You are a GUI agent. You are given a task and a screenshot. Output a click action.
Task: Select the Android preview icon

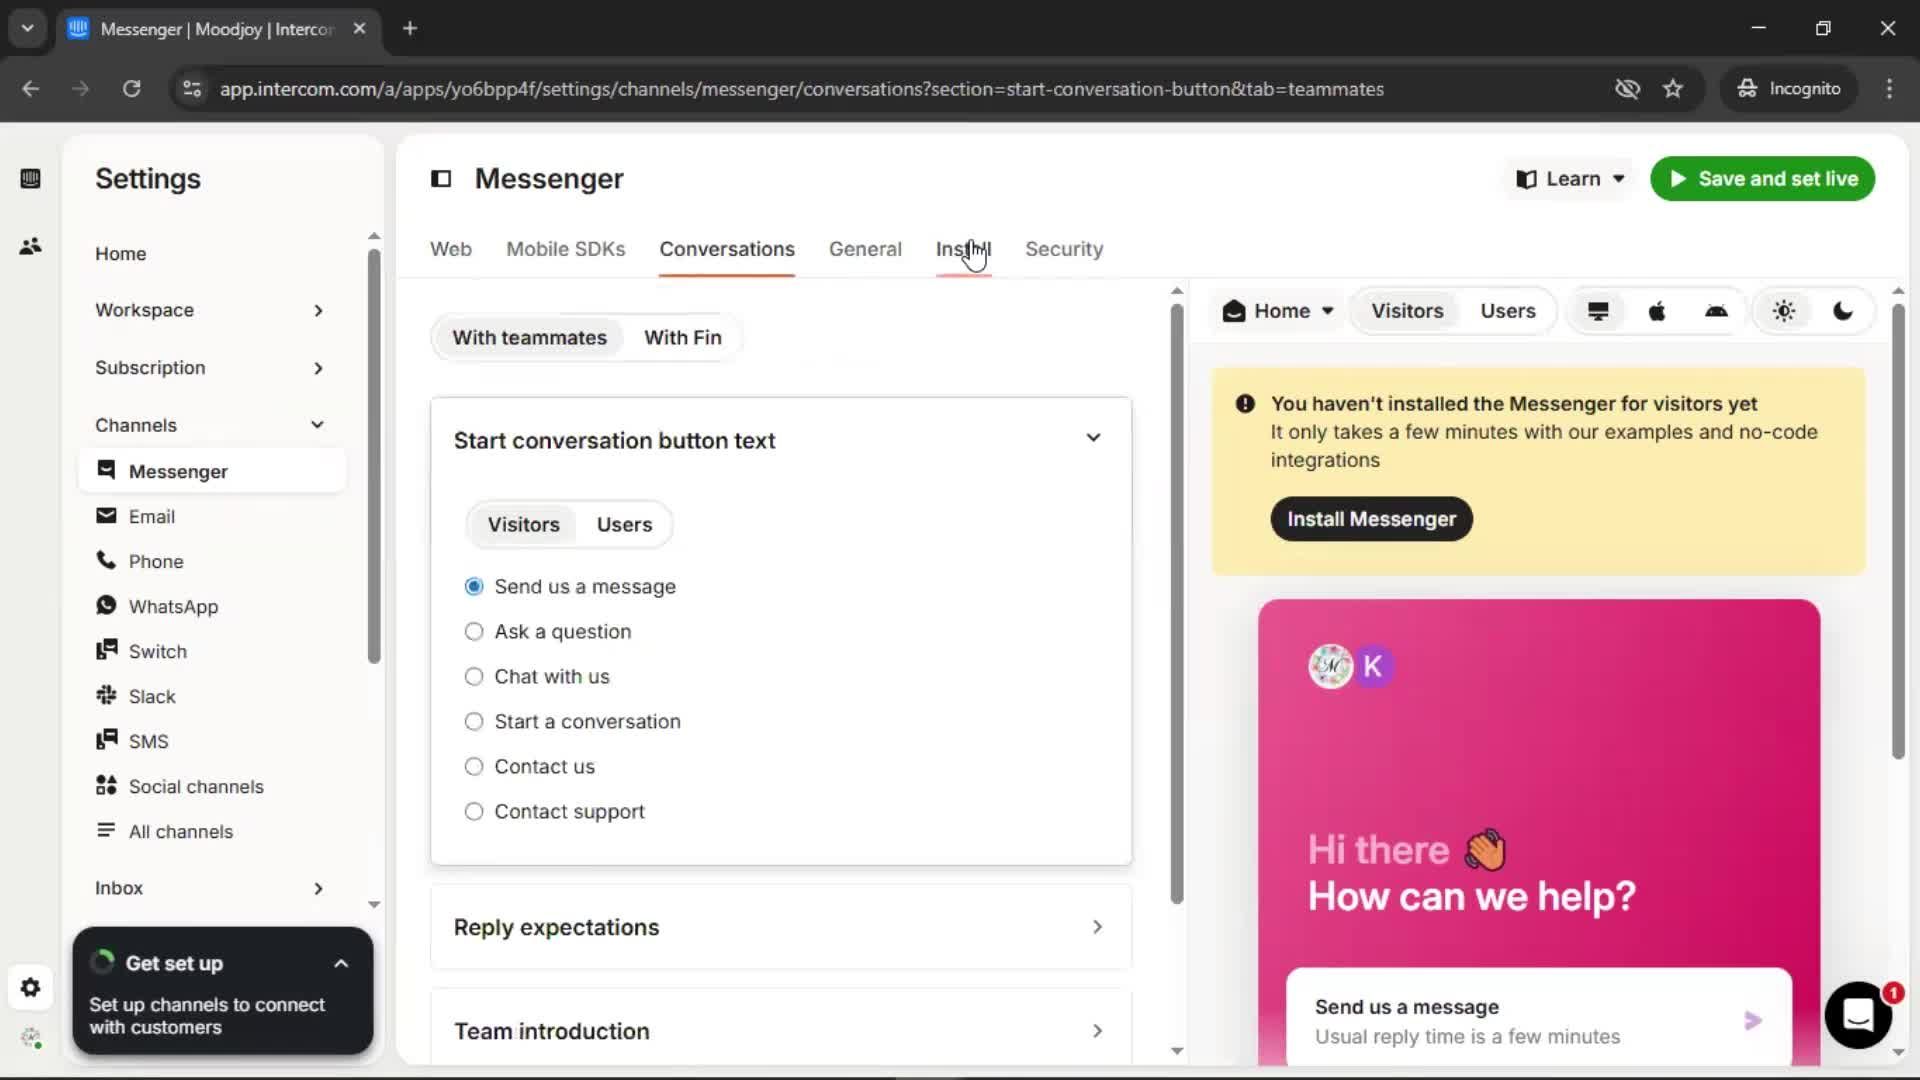pos(1716,311)
